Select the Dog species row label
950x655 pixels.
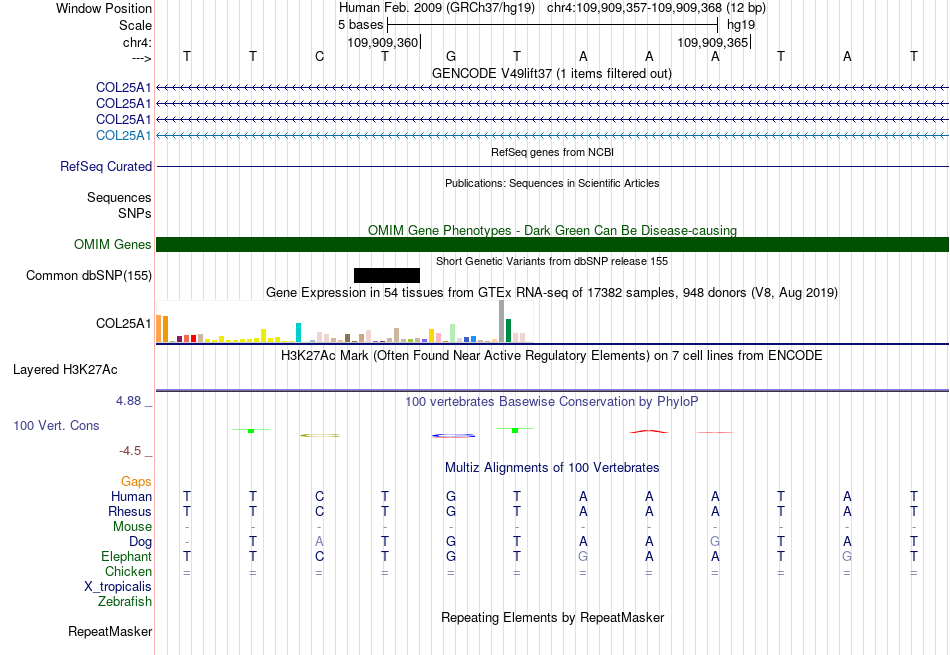141,542
